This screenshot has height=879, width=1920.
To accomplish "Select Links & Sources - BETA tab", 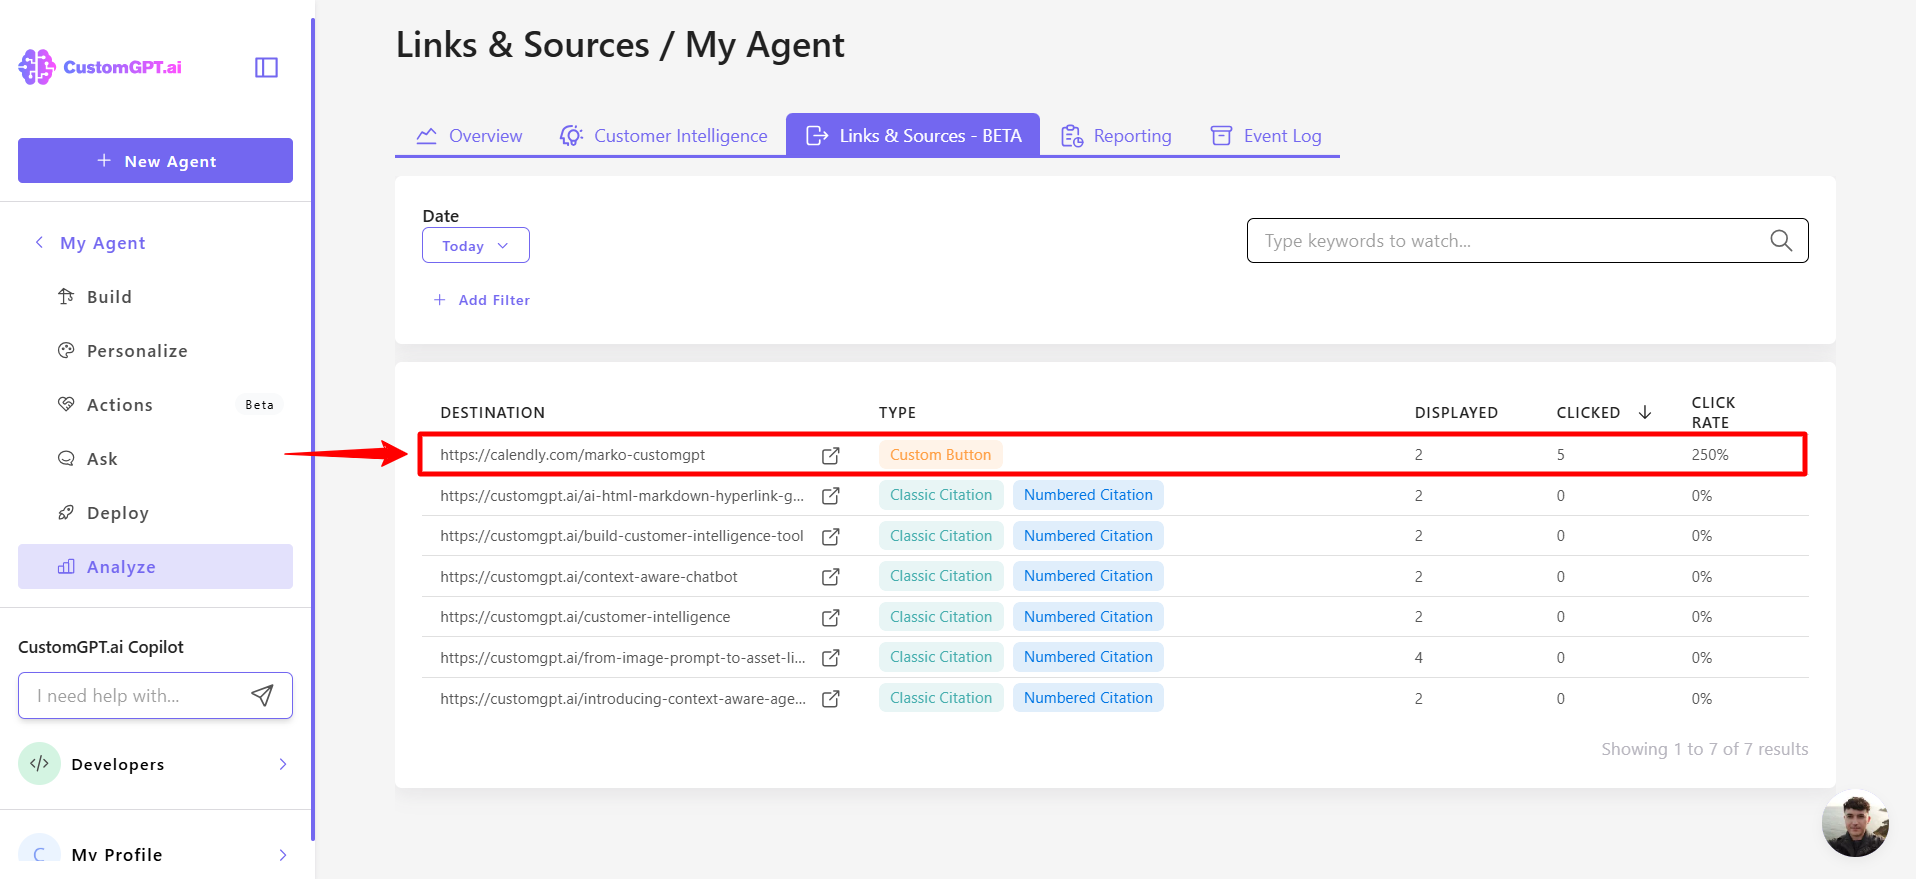I will (913, 135).
